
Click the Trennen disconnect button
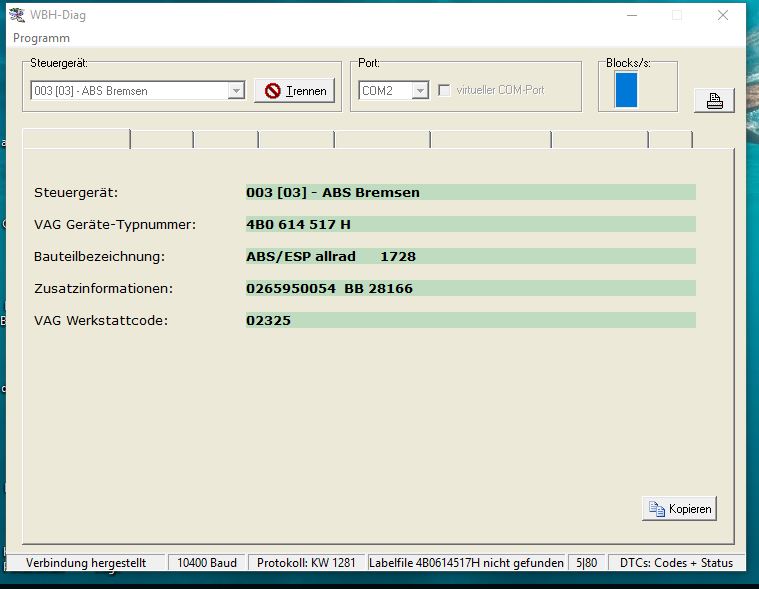(294, 91)
